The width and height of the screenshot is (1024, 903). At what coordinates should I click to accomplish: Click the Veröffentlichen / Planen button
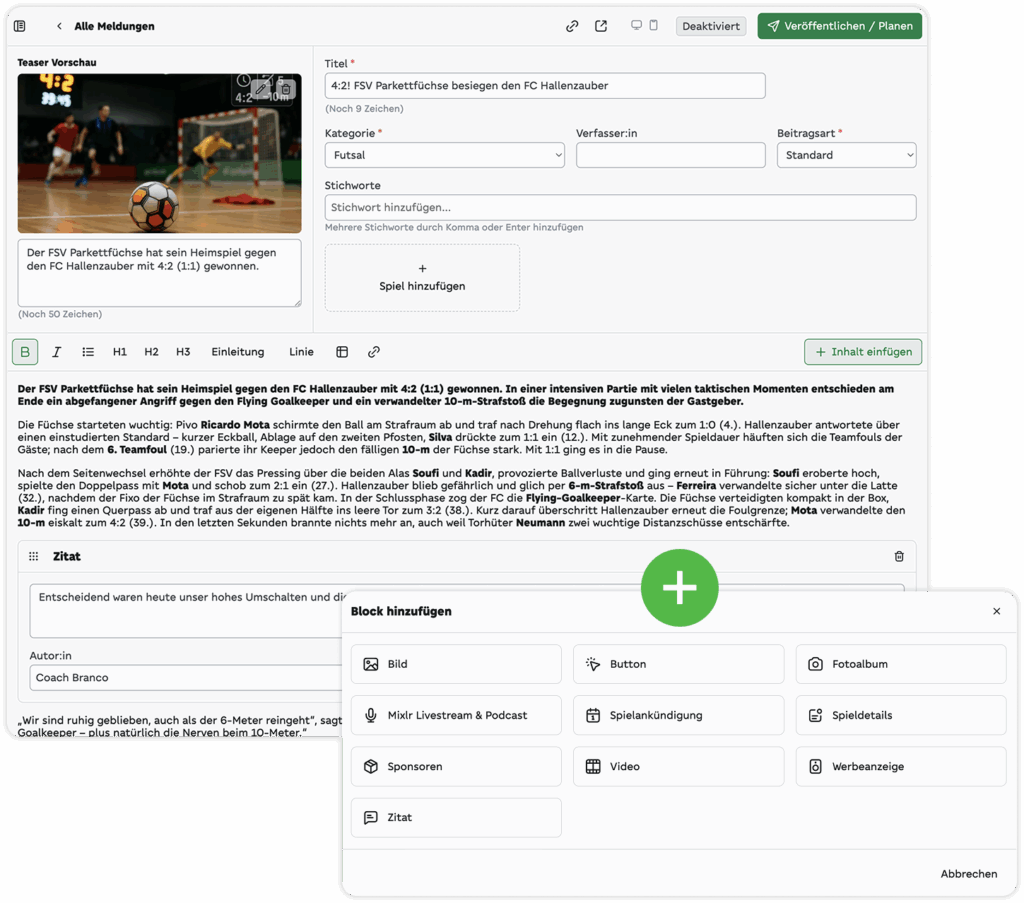pos(839,26)
